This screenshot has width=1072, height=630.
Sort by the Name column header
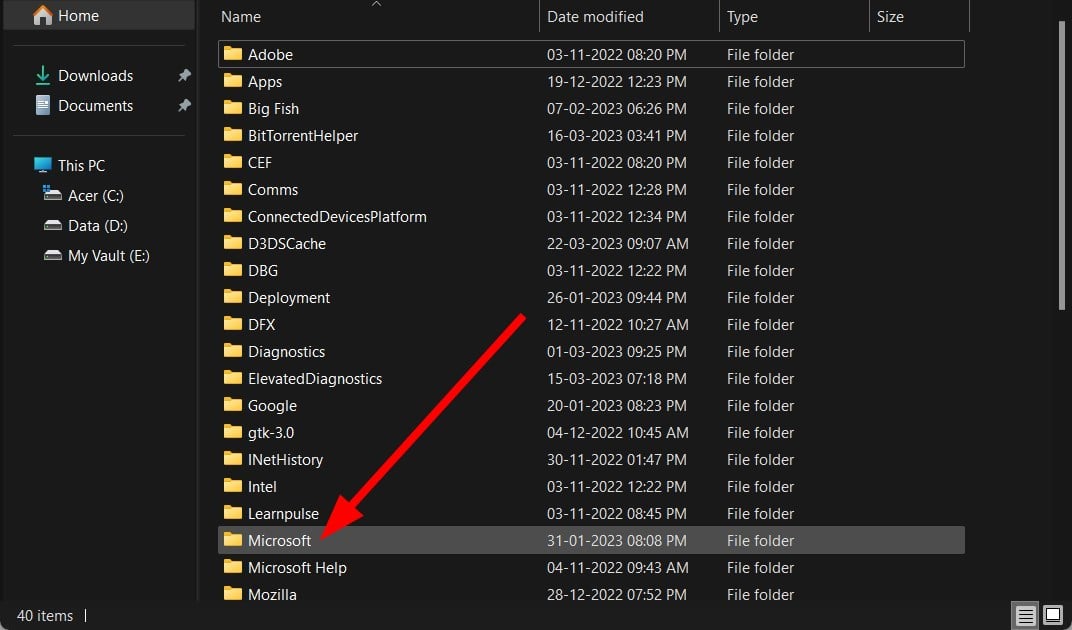click(241, 16)
